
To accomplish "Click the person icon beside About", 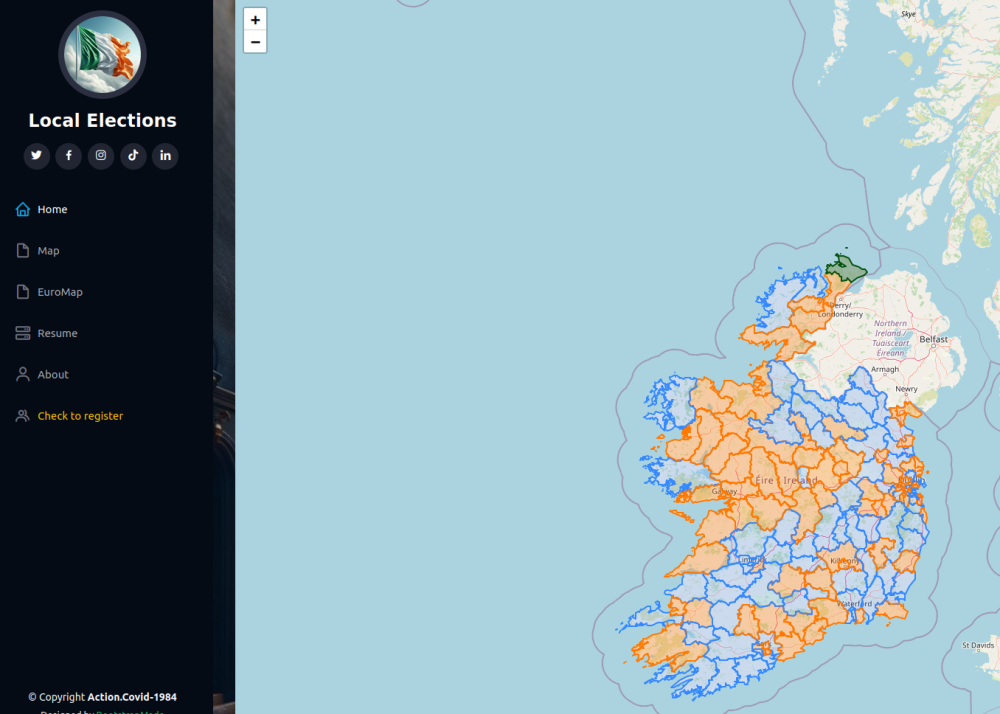I will 23,375.
